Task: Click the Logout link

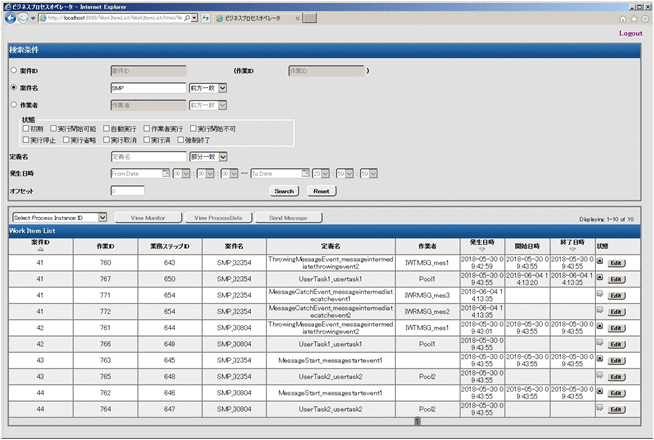Action: coord(630,33)
